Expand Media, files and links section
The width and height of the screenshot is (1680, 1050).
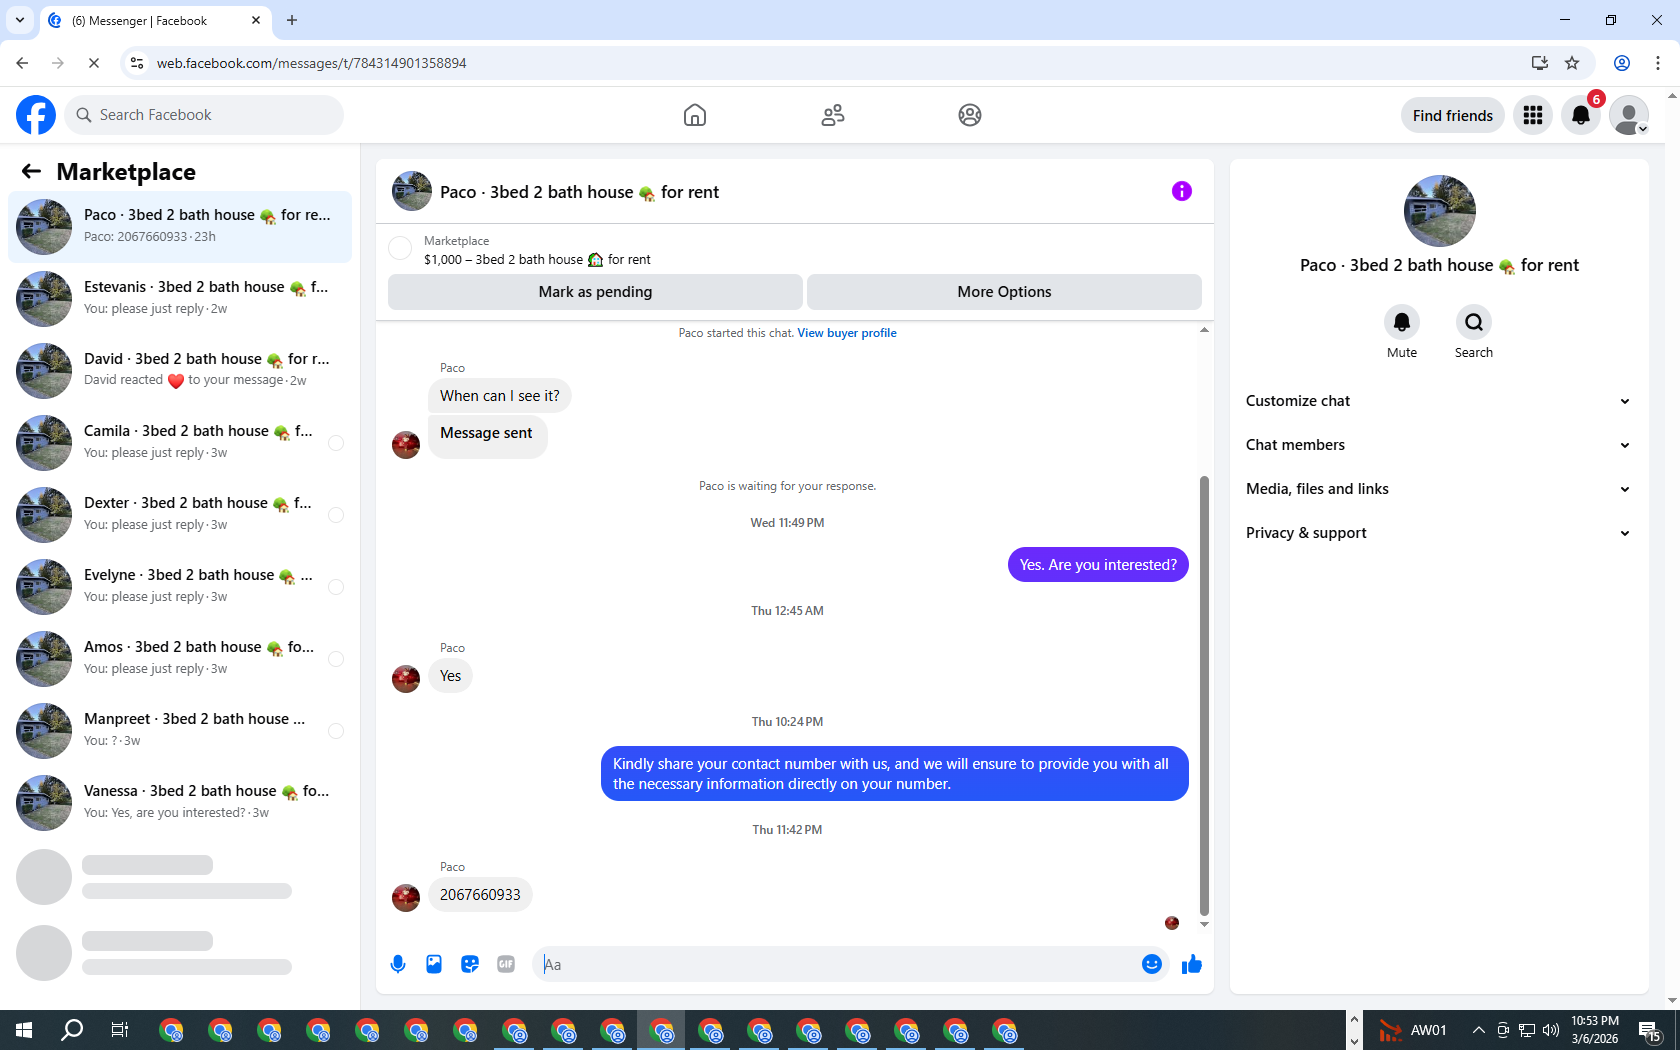pos(1438,489)
